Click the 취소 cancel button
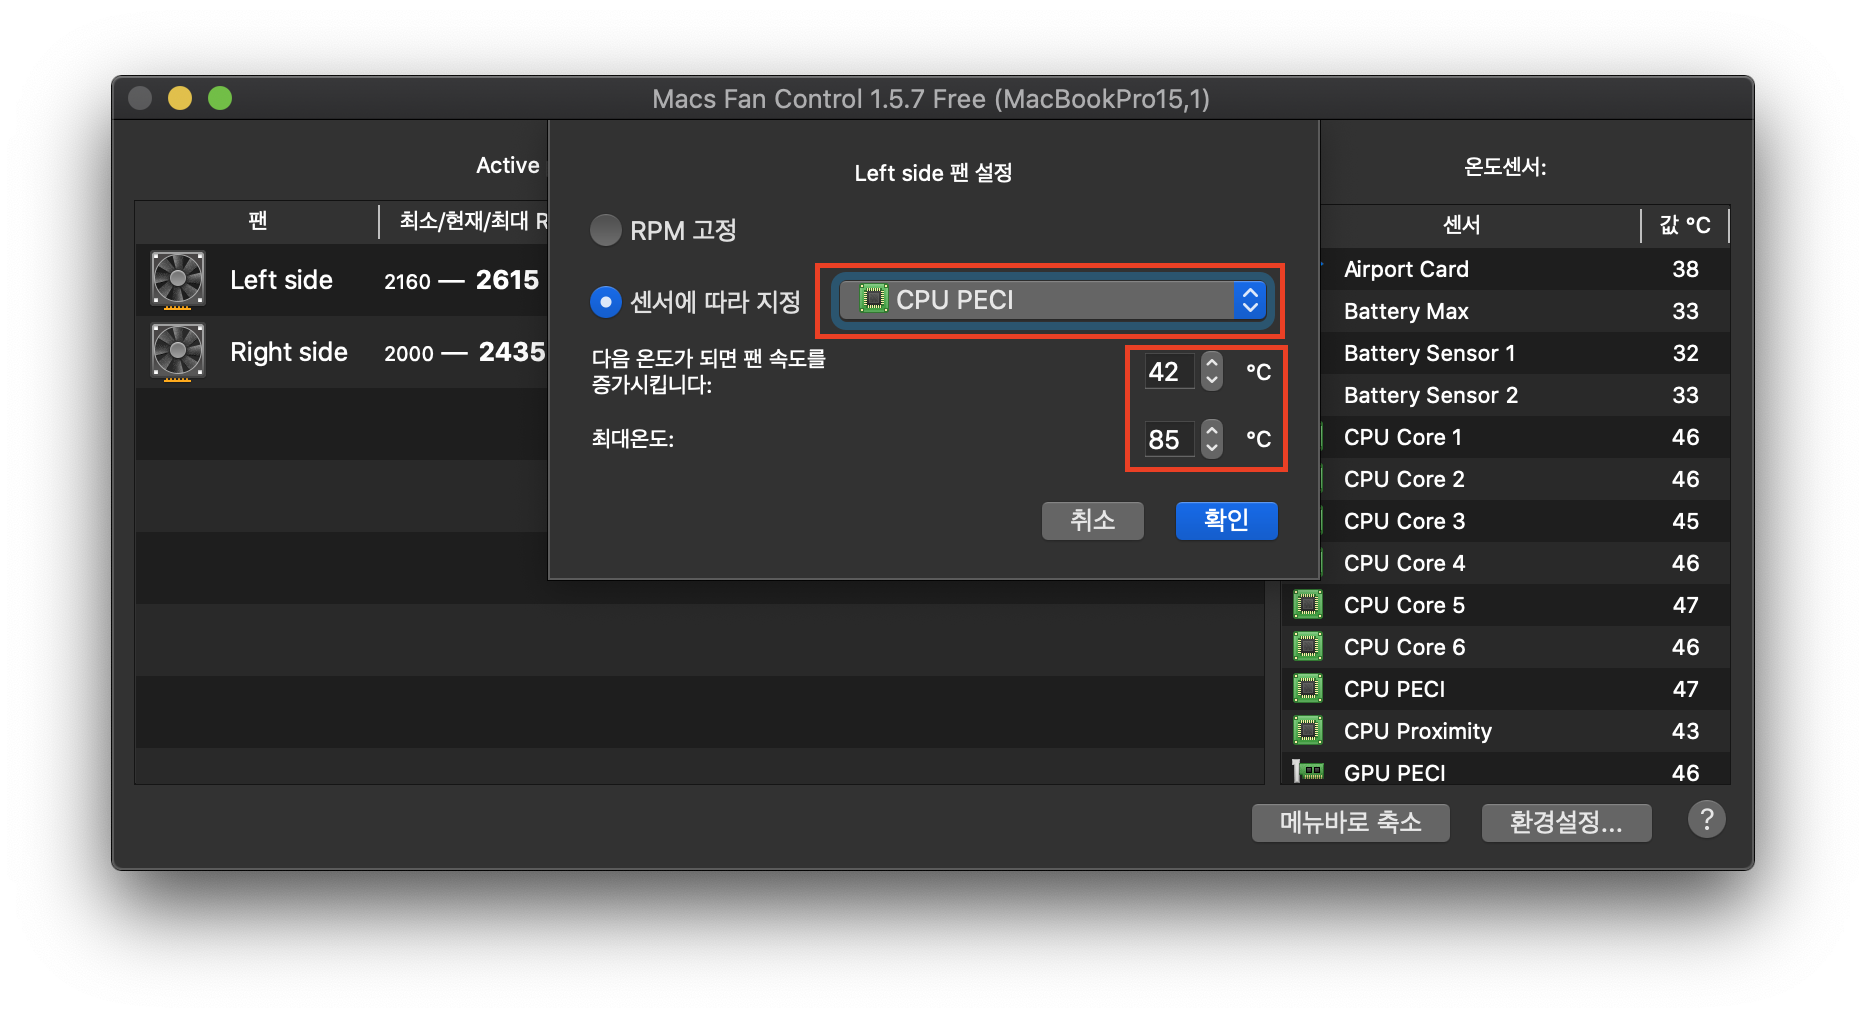The width and height of the screenshot is (1866, 1018). tap(1092, 520)
